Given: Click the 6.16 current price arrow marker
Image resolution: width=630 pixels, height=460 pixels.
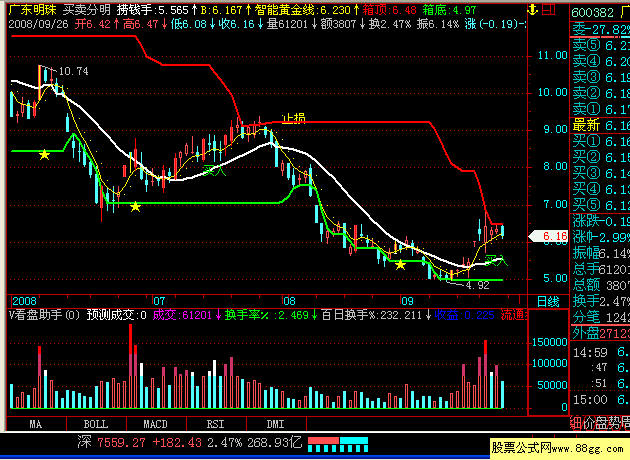Looking at the screenshot, I should coord(548,236).
